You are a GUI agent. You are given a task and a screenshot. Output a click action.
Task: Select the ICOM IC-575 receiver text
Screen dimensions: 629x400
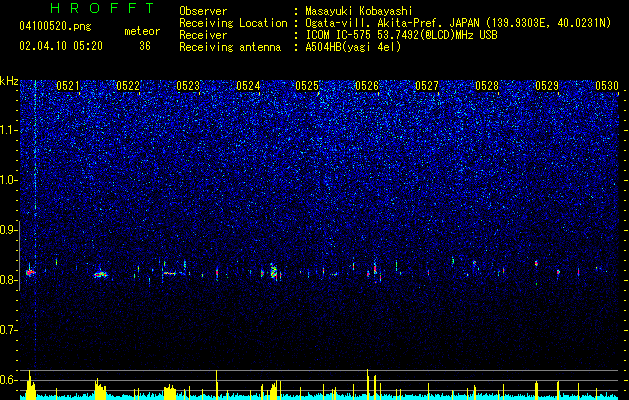(x=401, y=35)
